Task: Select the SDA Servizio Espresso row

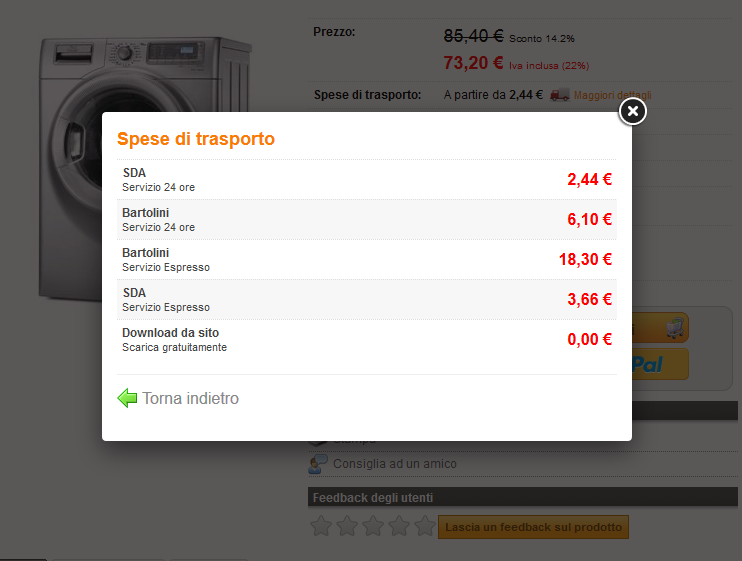Action: [367, 299]
